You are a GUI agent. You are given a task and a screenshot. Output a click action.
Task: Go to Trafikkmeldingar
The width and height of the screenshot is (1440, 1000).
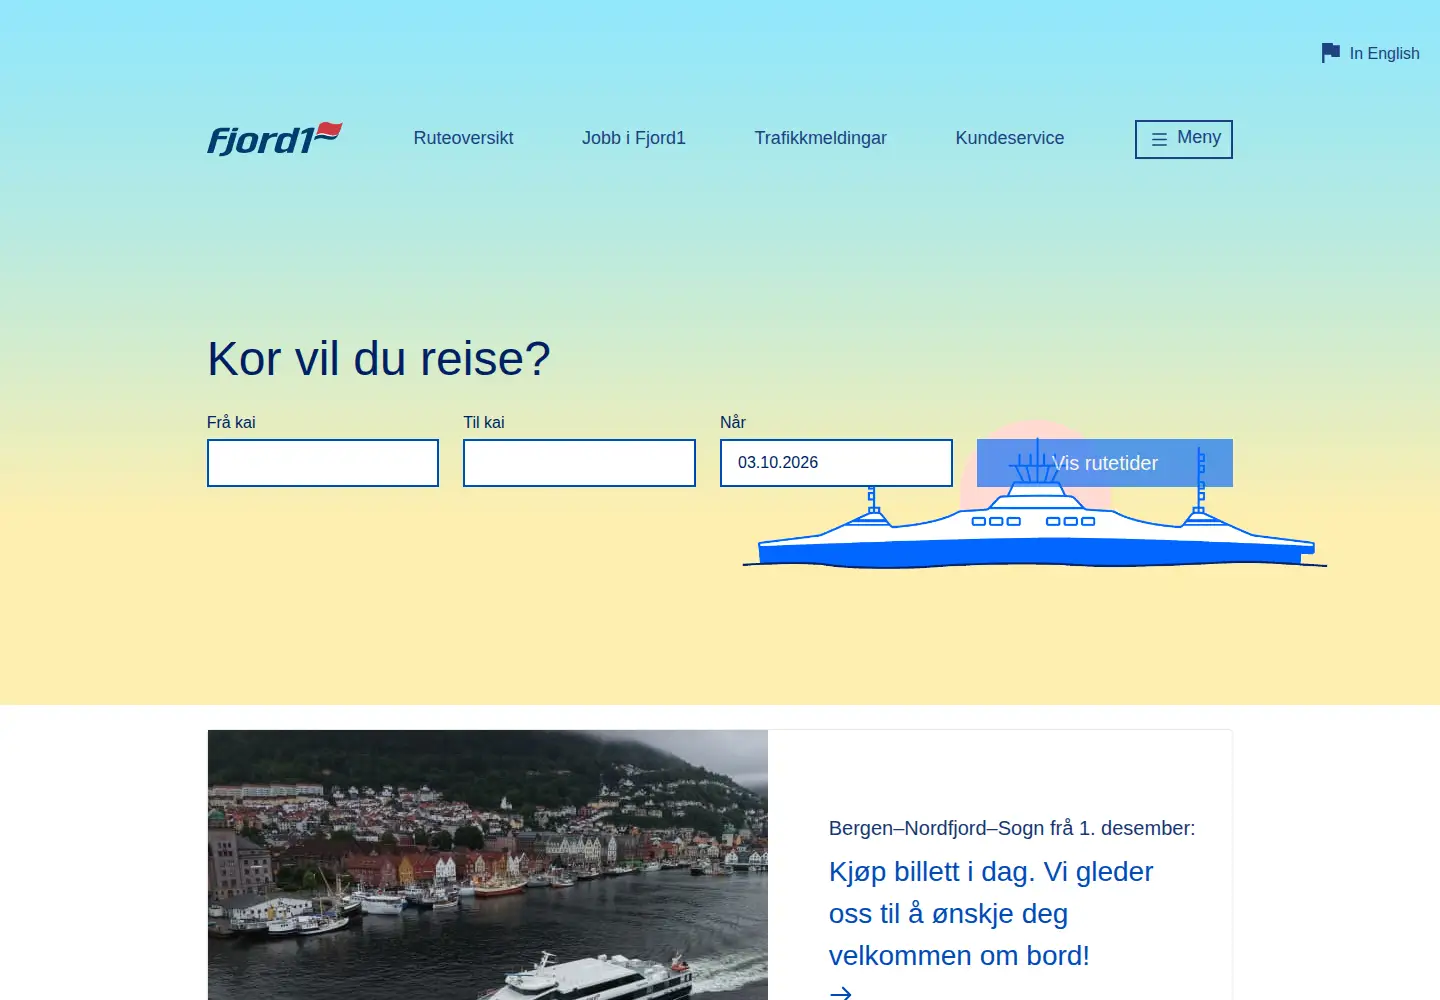click(820, 138)
